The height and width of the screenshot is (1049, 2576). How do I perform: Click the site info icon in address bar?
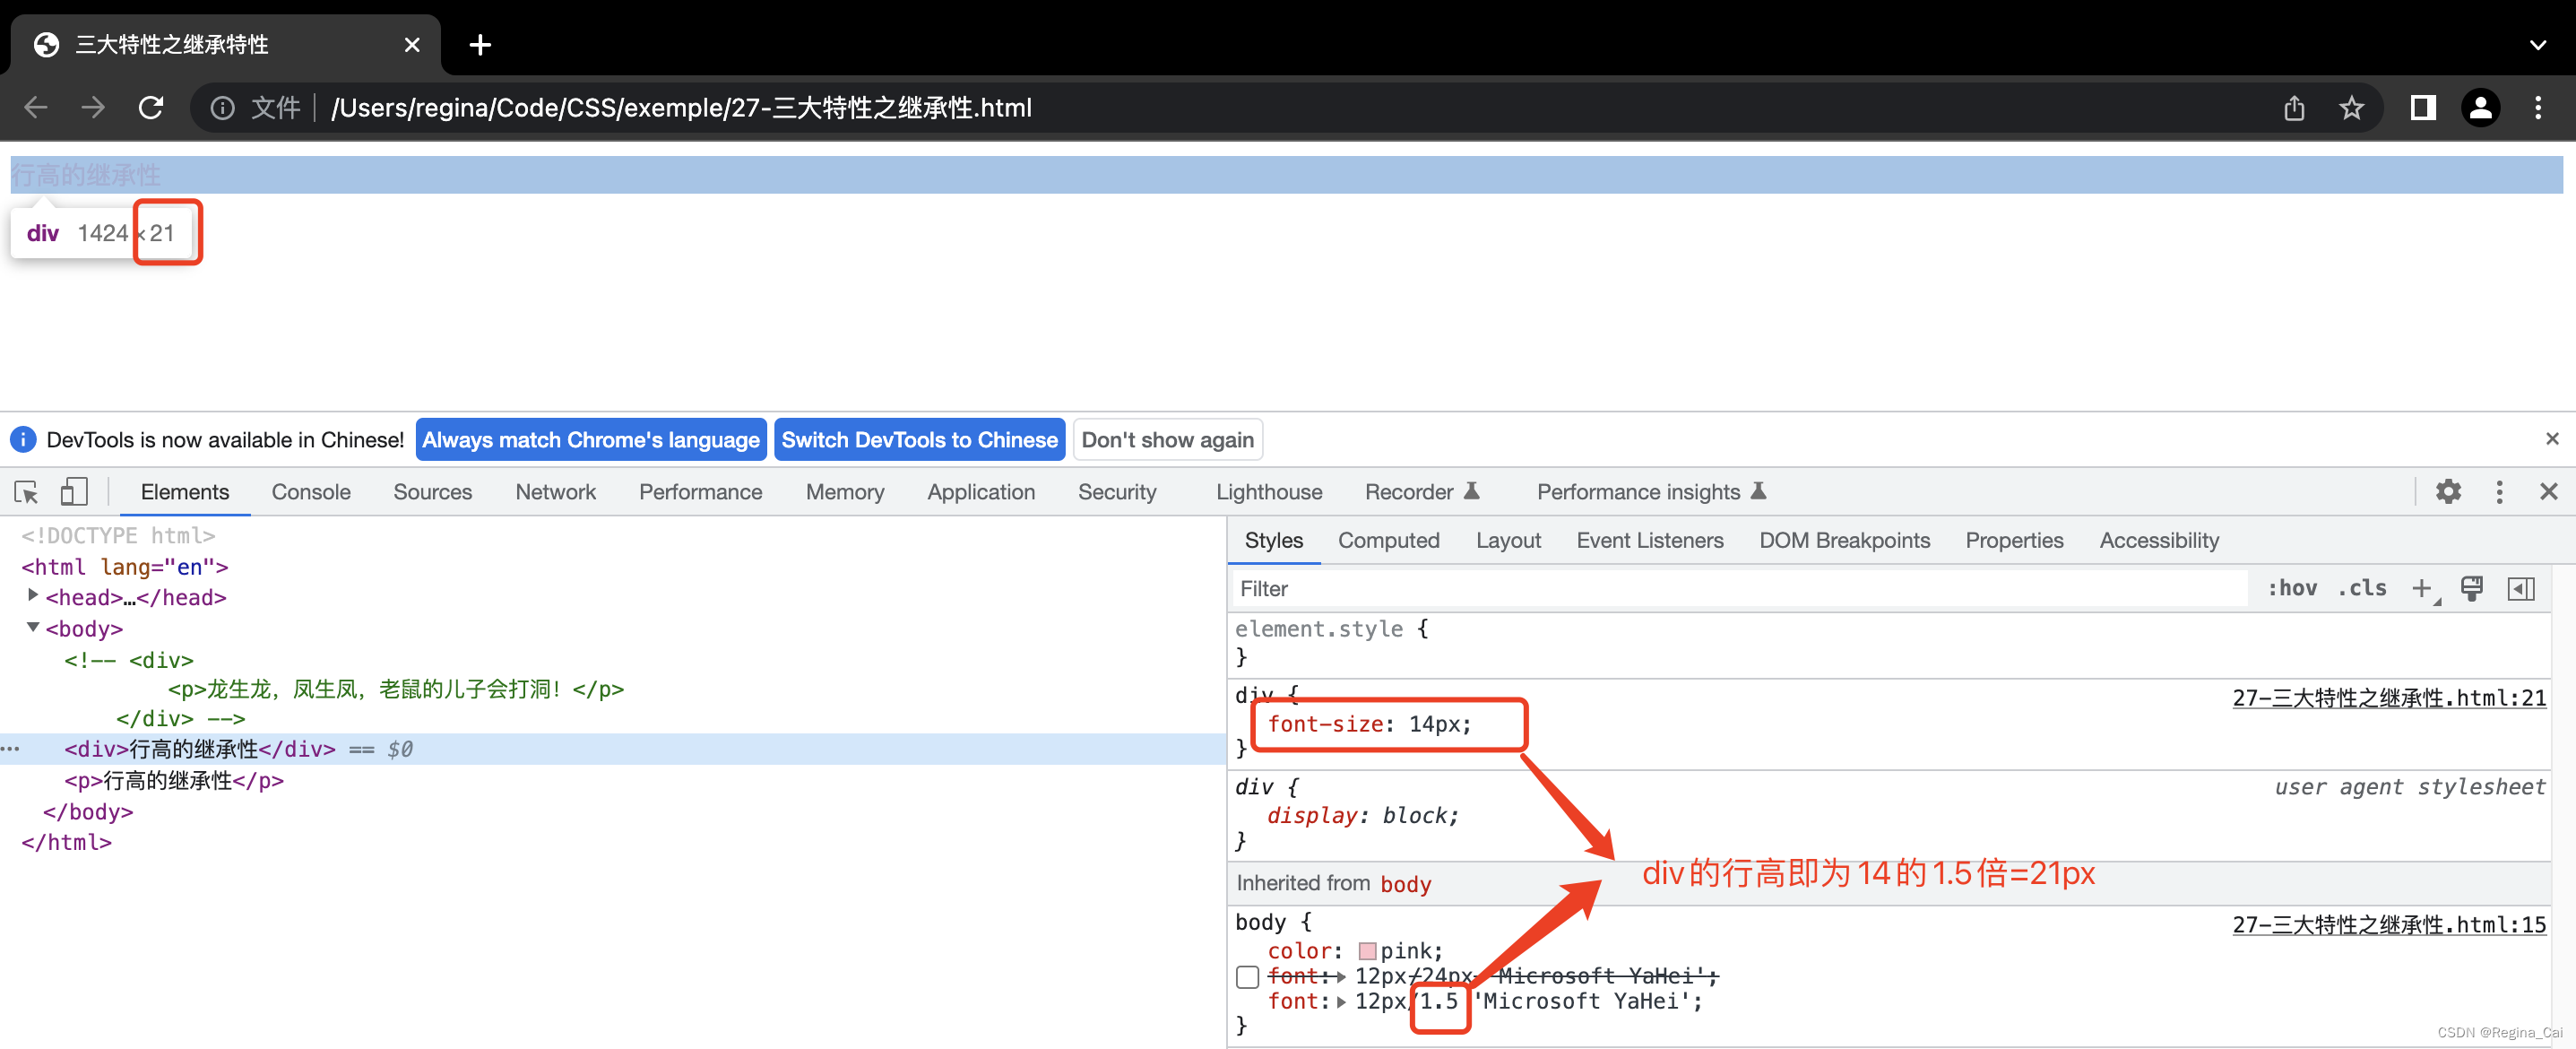click(x=222, y=108)
